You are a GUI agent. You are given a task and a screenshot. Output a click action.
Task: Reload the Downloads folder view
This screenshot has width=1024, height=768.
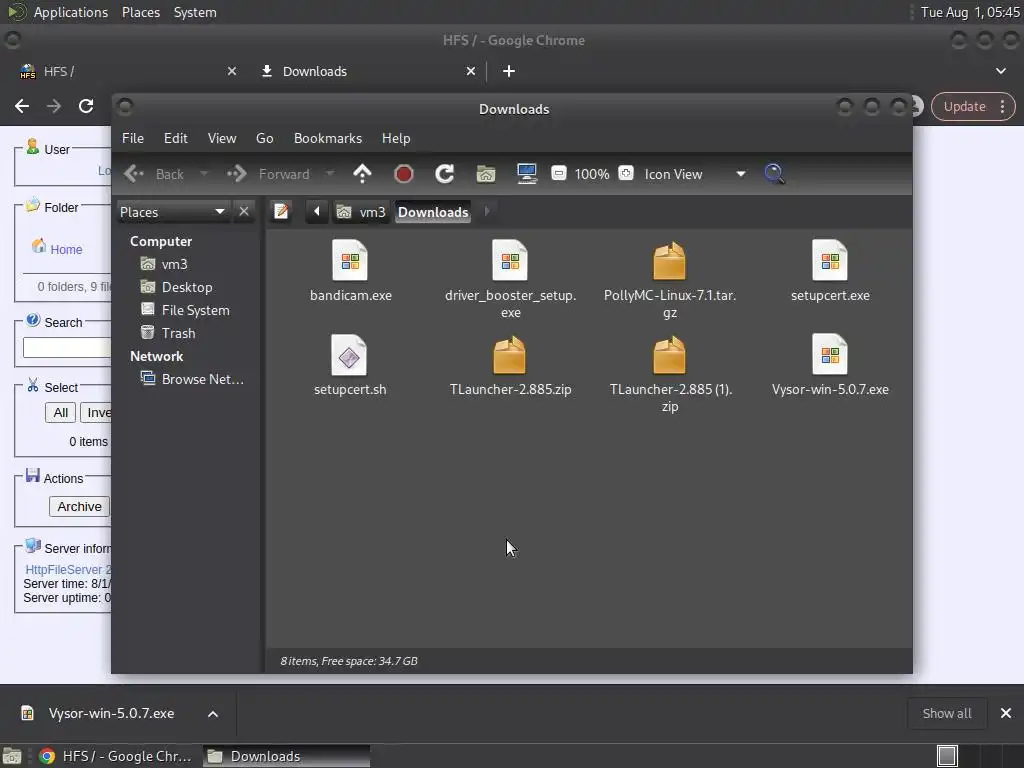(445, 174)
